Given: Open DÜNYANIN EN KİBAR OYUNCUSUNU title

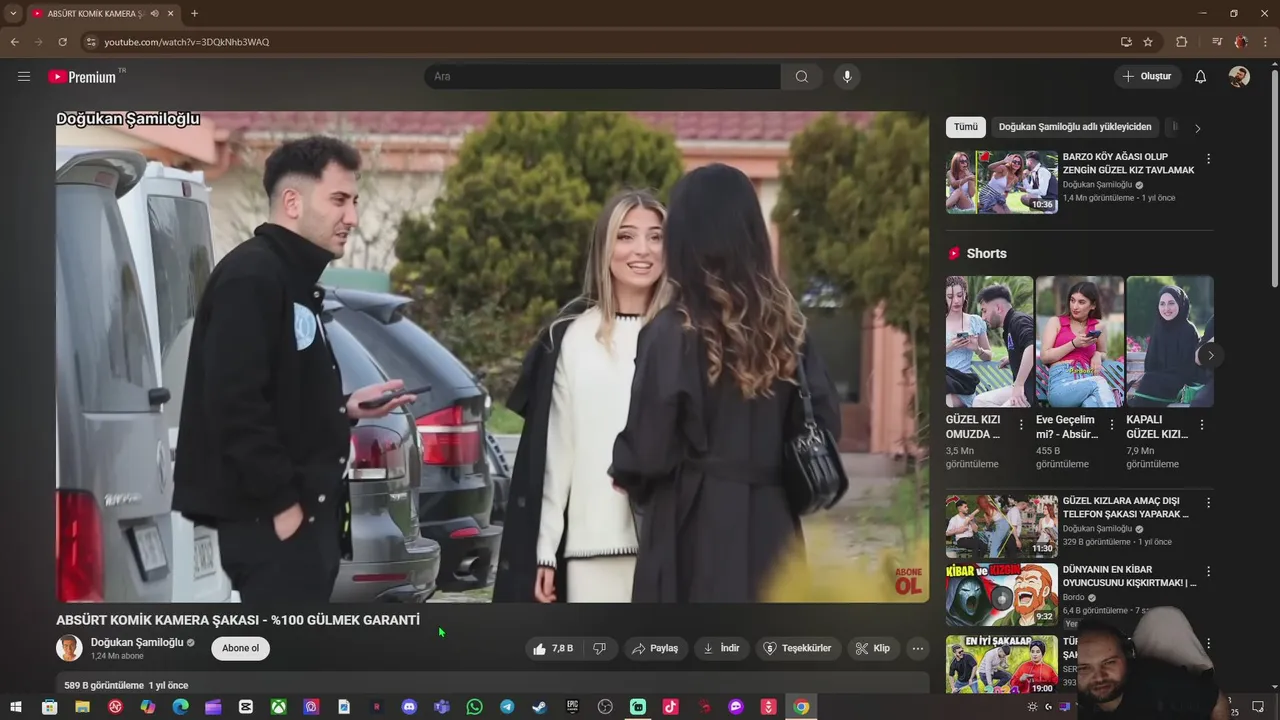Looking at the screenshot, I should [1129, 576].
